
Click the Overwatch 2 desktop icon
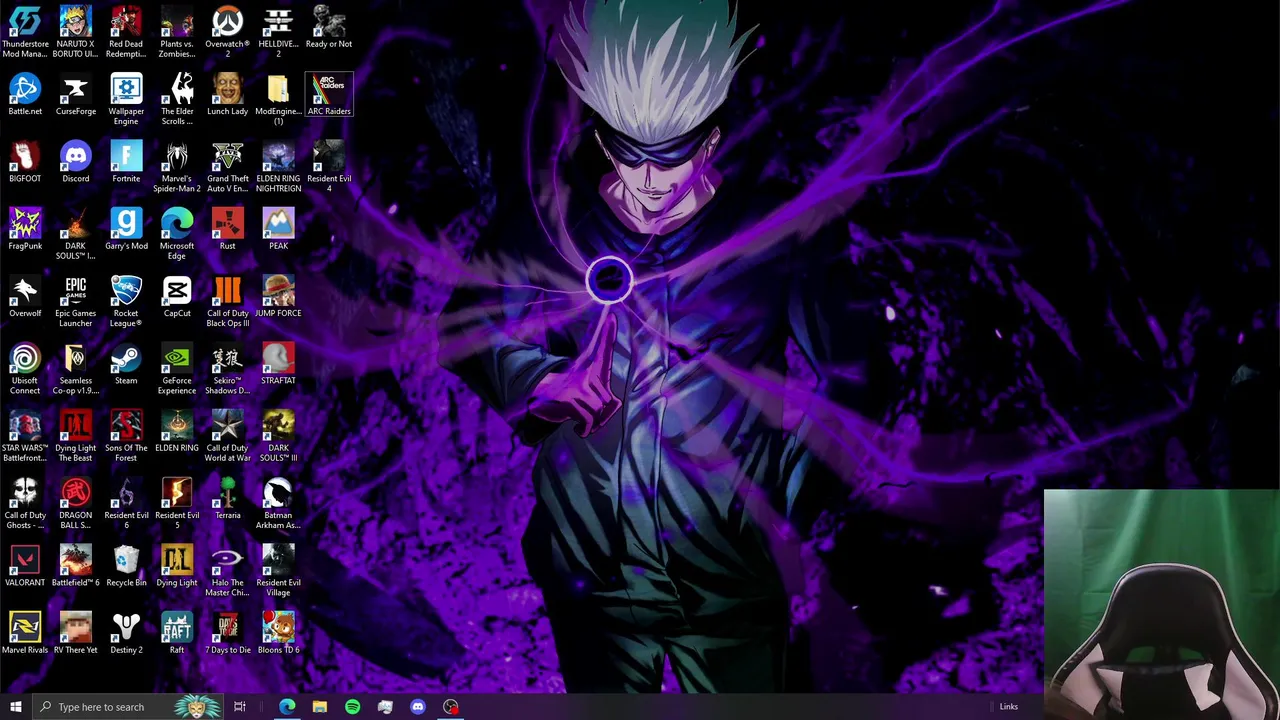227,32
